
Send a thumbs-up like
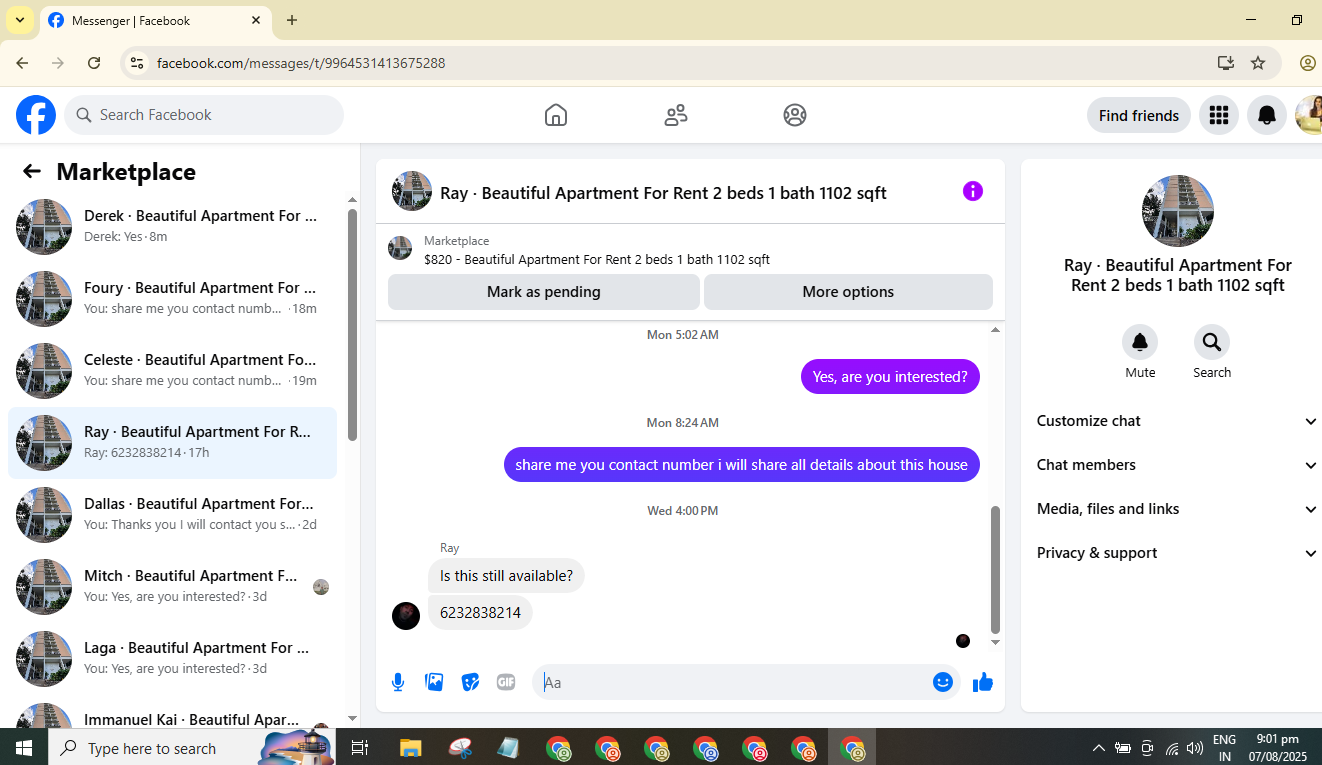983,682
